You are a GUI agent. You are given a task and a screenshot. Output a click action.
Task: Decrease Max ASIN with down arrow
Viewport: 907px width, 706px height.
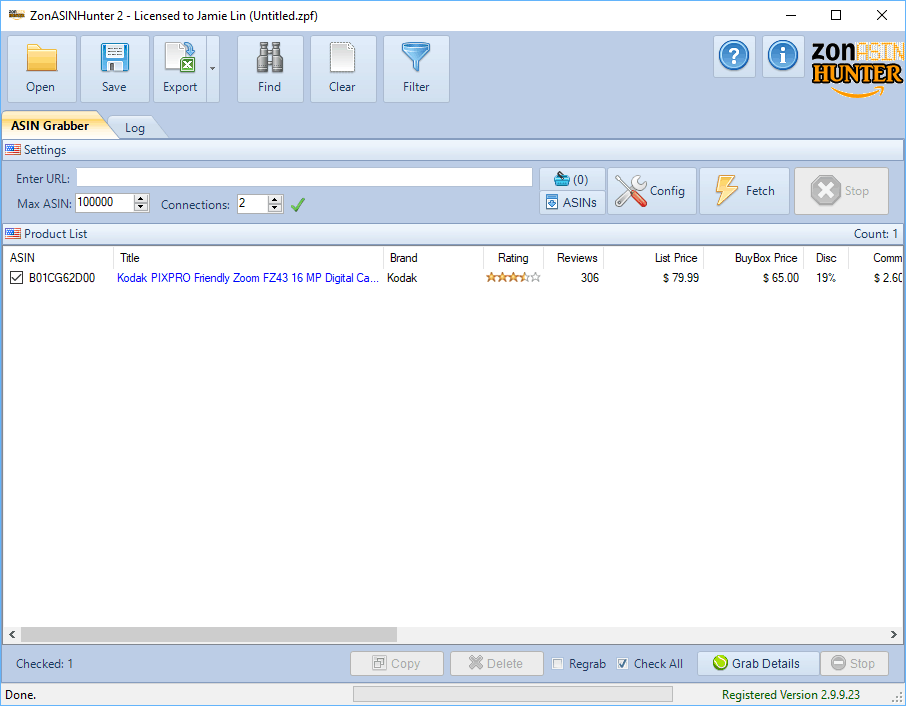[141, 208]
